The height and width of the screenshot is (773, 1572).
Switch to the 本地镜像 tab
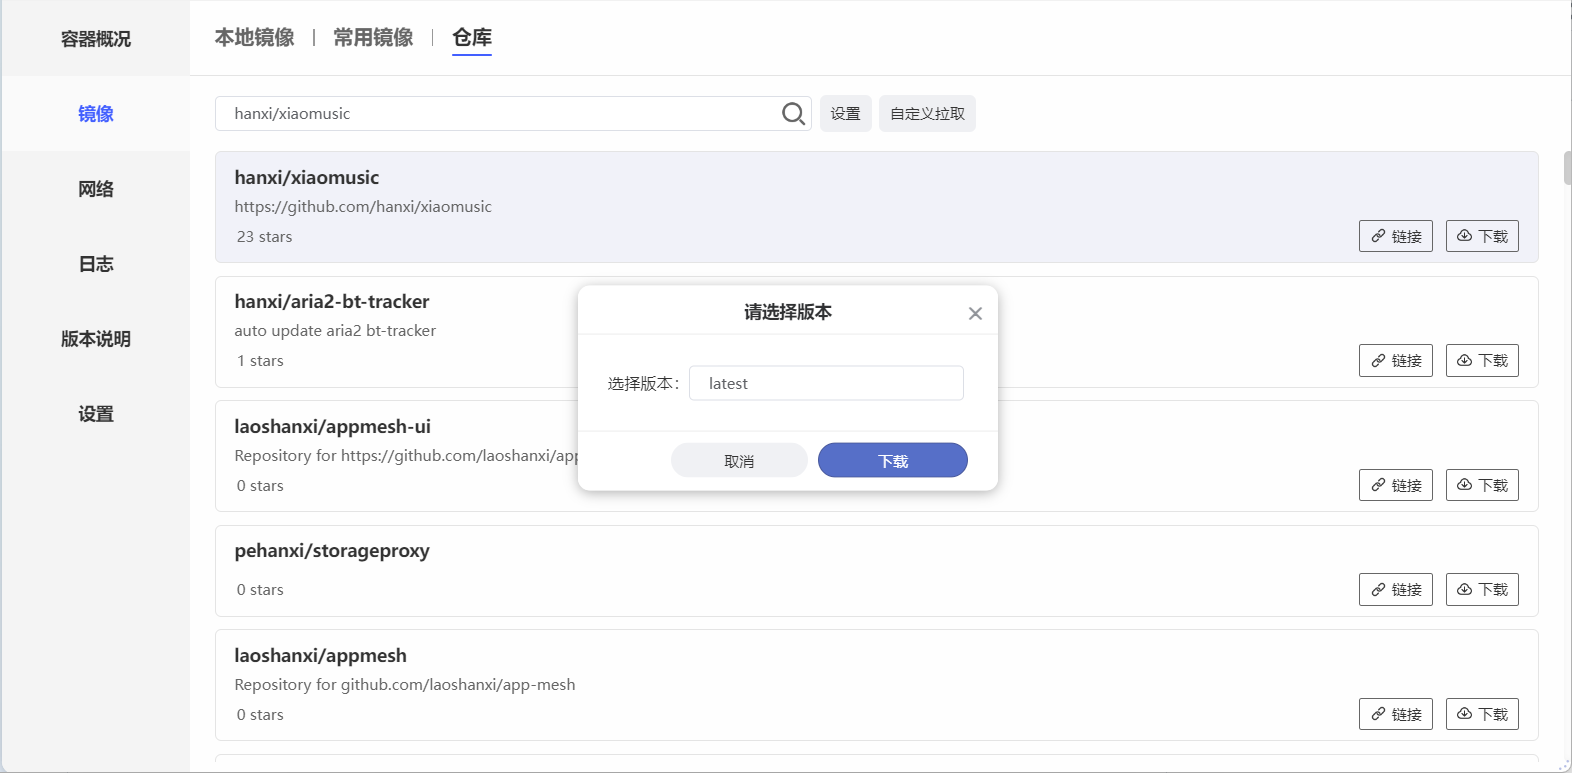(x=255, y=38)
